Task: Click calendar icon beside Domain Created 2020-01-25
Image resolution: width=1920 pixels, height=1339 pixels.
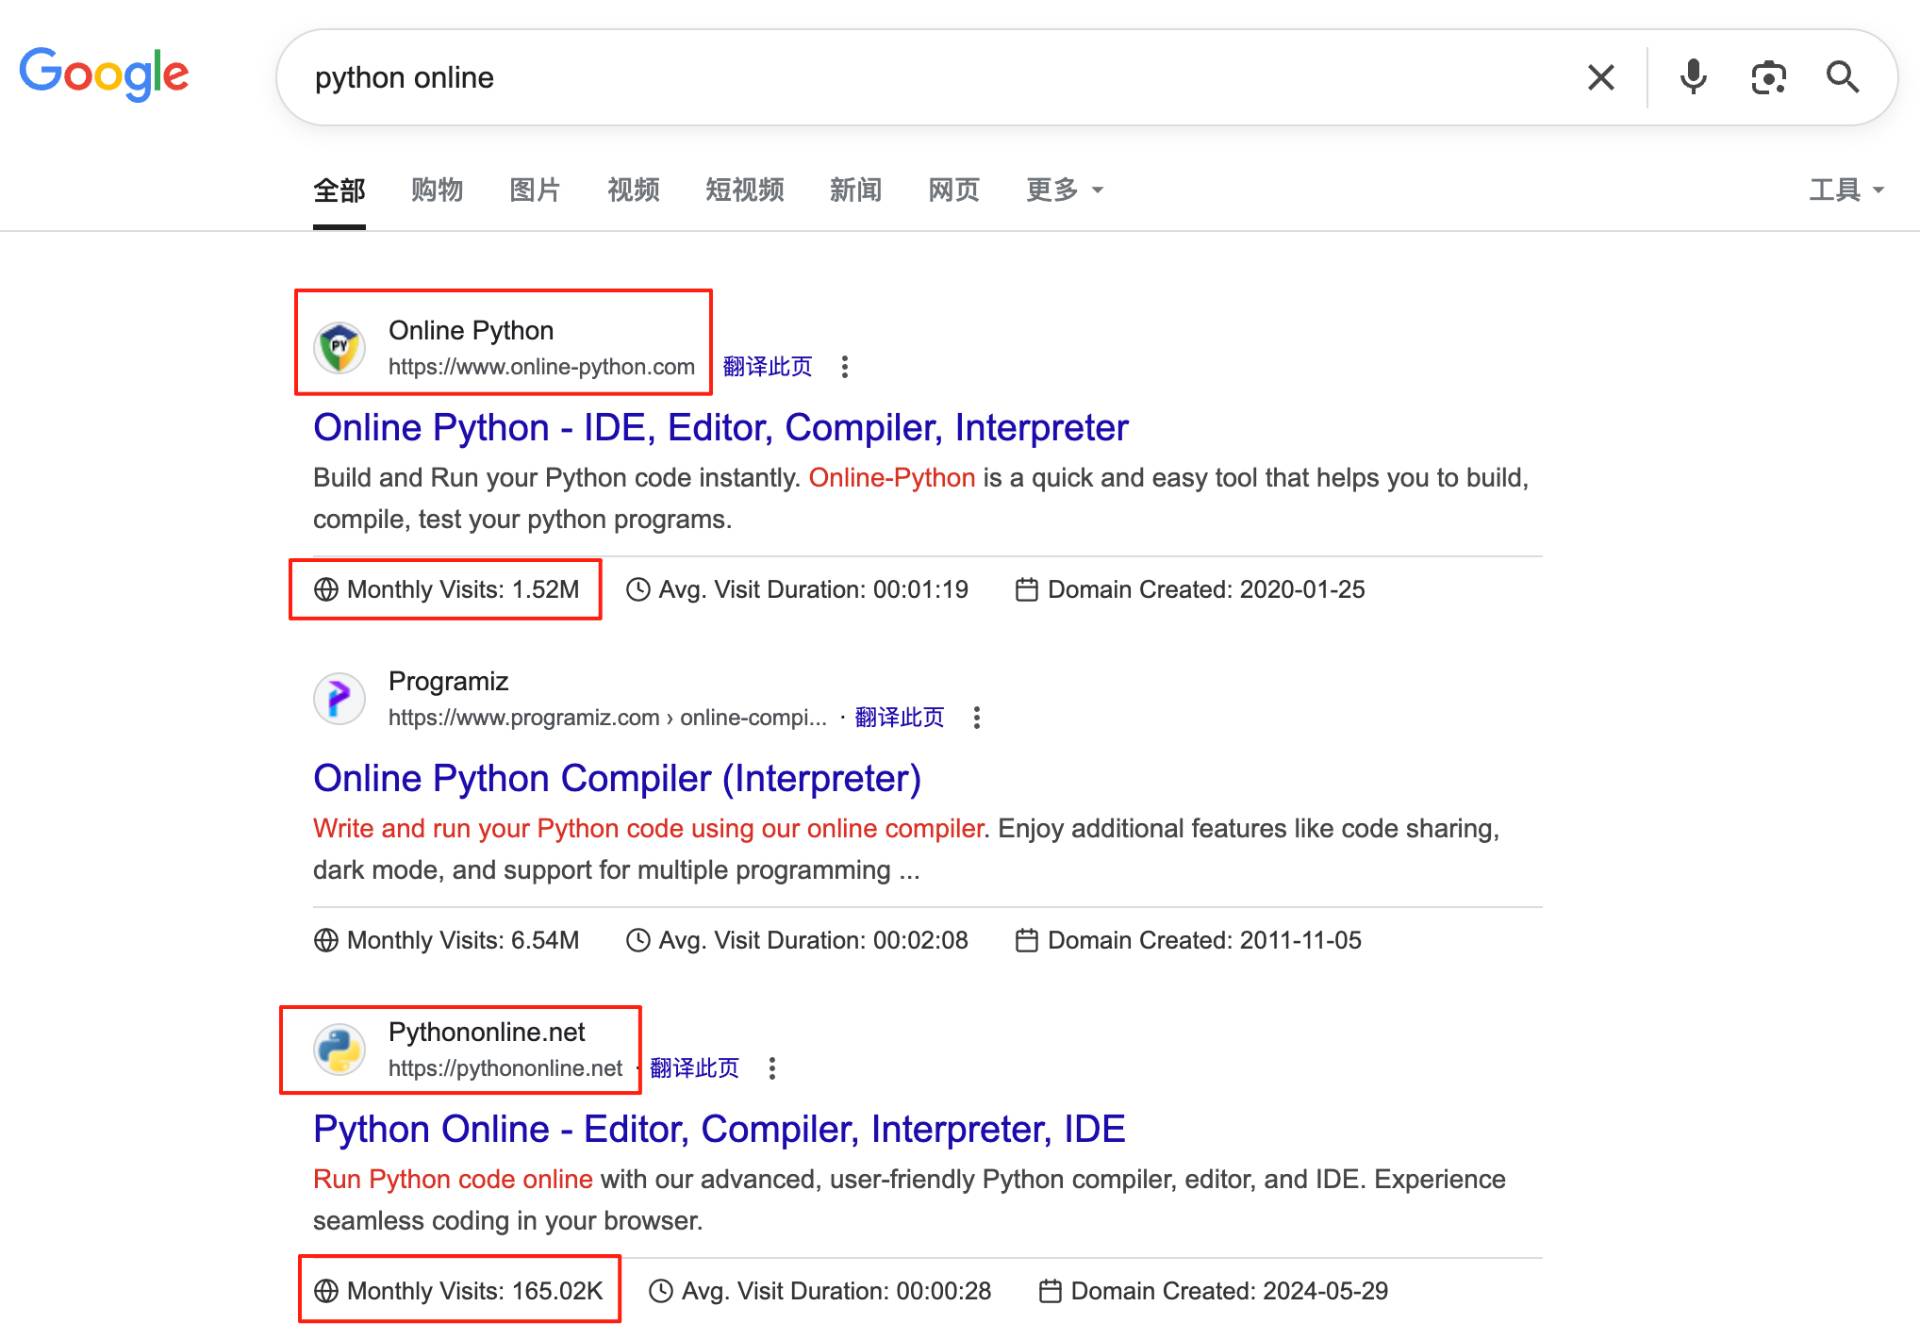Action: pyautogui.click(x=1027, y=590)
